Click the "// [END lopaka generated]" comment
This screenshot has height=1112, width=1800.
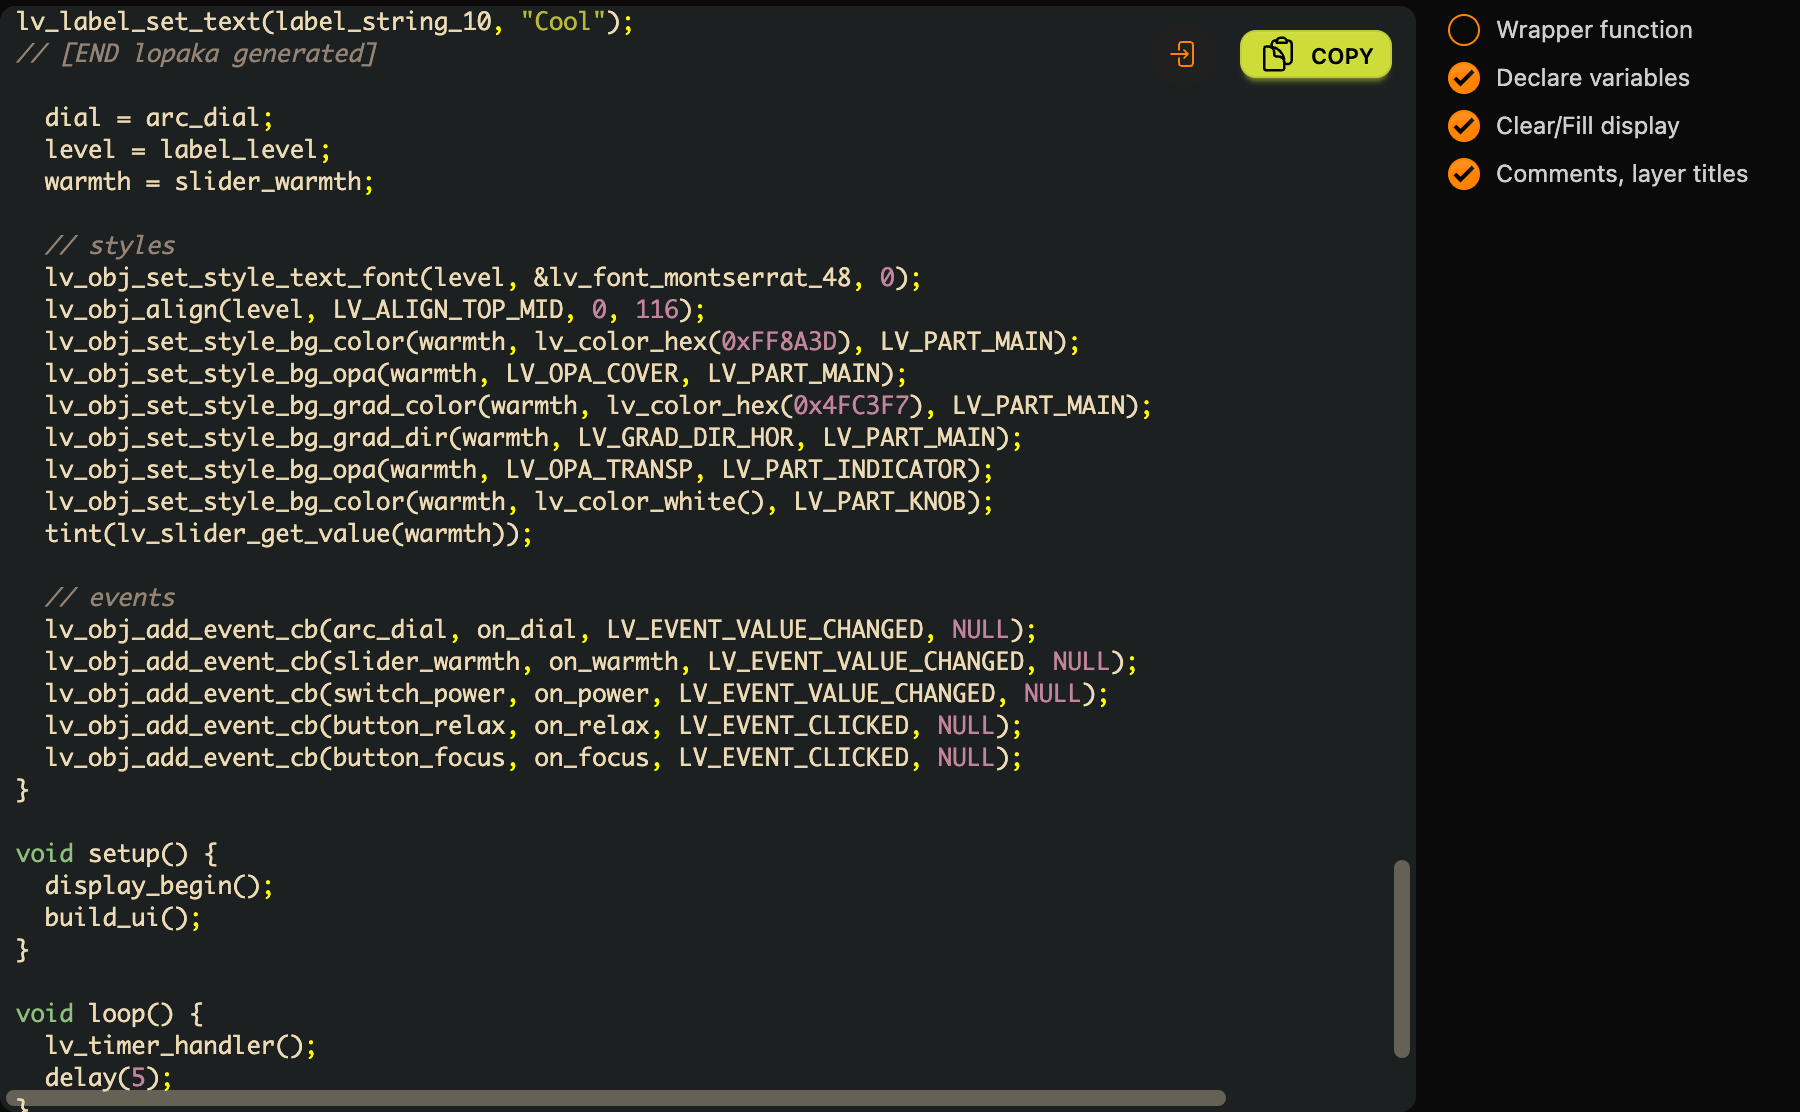196,54
